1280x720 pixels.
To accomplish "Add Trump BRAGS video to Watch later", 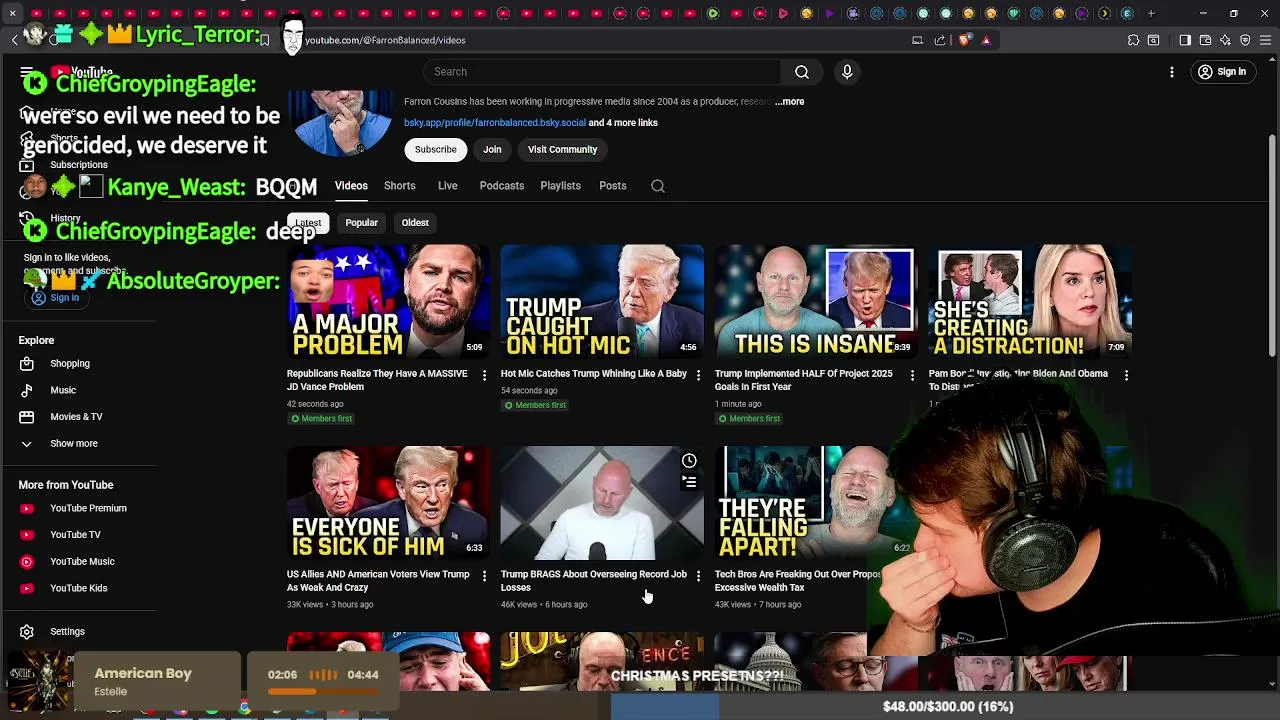I will pos(689,461).
